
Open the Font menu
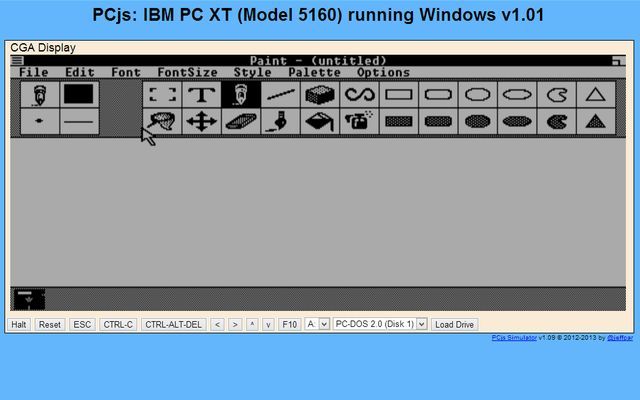pyautogui.click(x=126, y=72)
